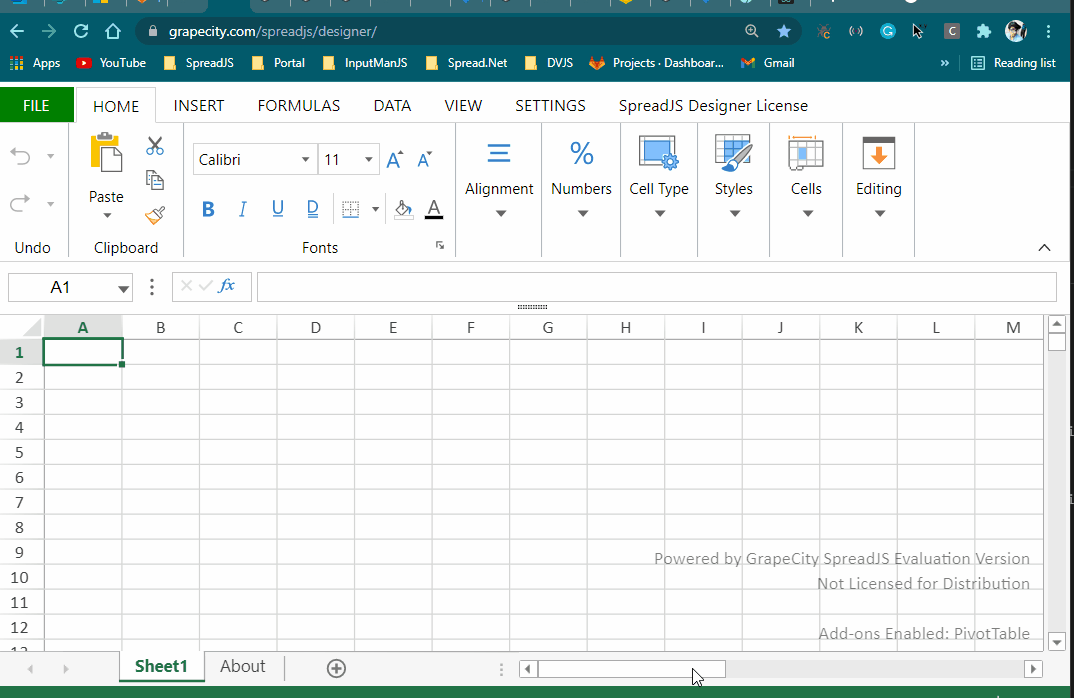Expand the font size 11 dropdown
The image size is (1074, 698).
pos(368,160)
